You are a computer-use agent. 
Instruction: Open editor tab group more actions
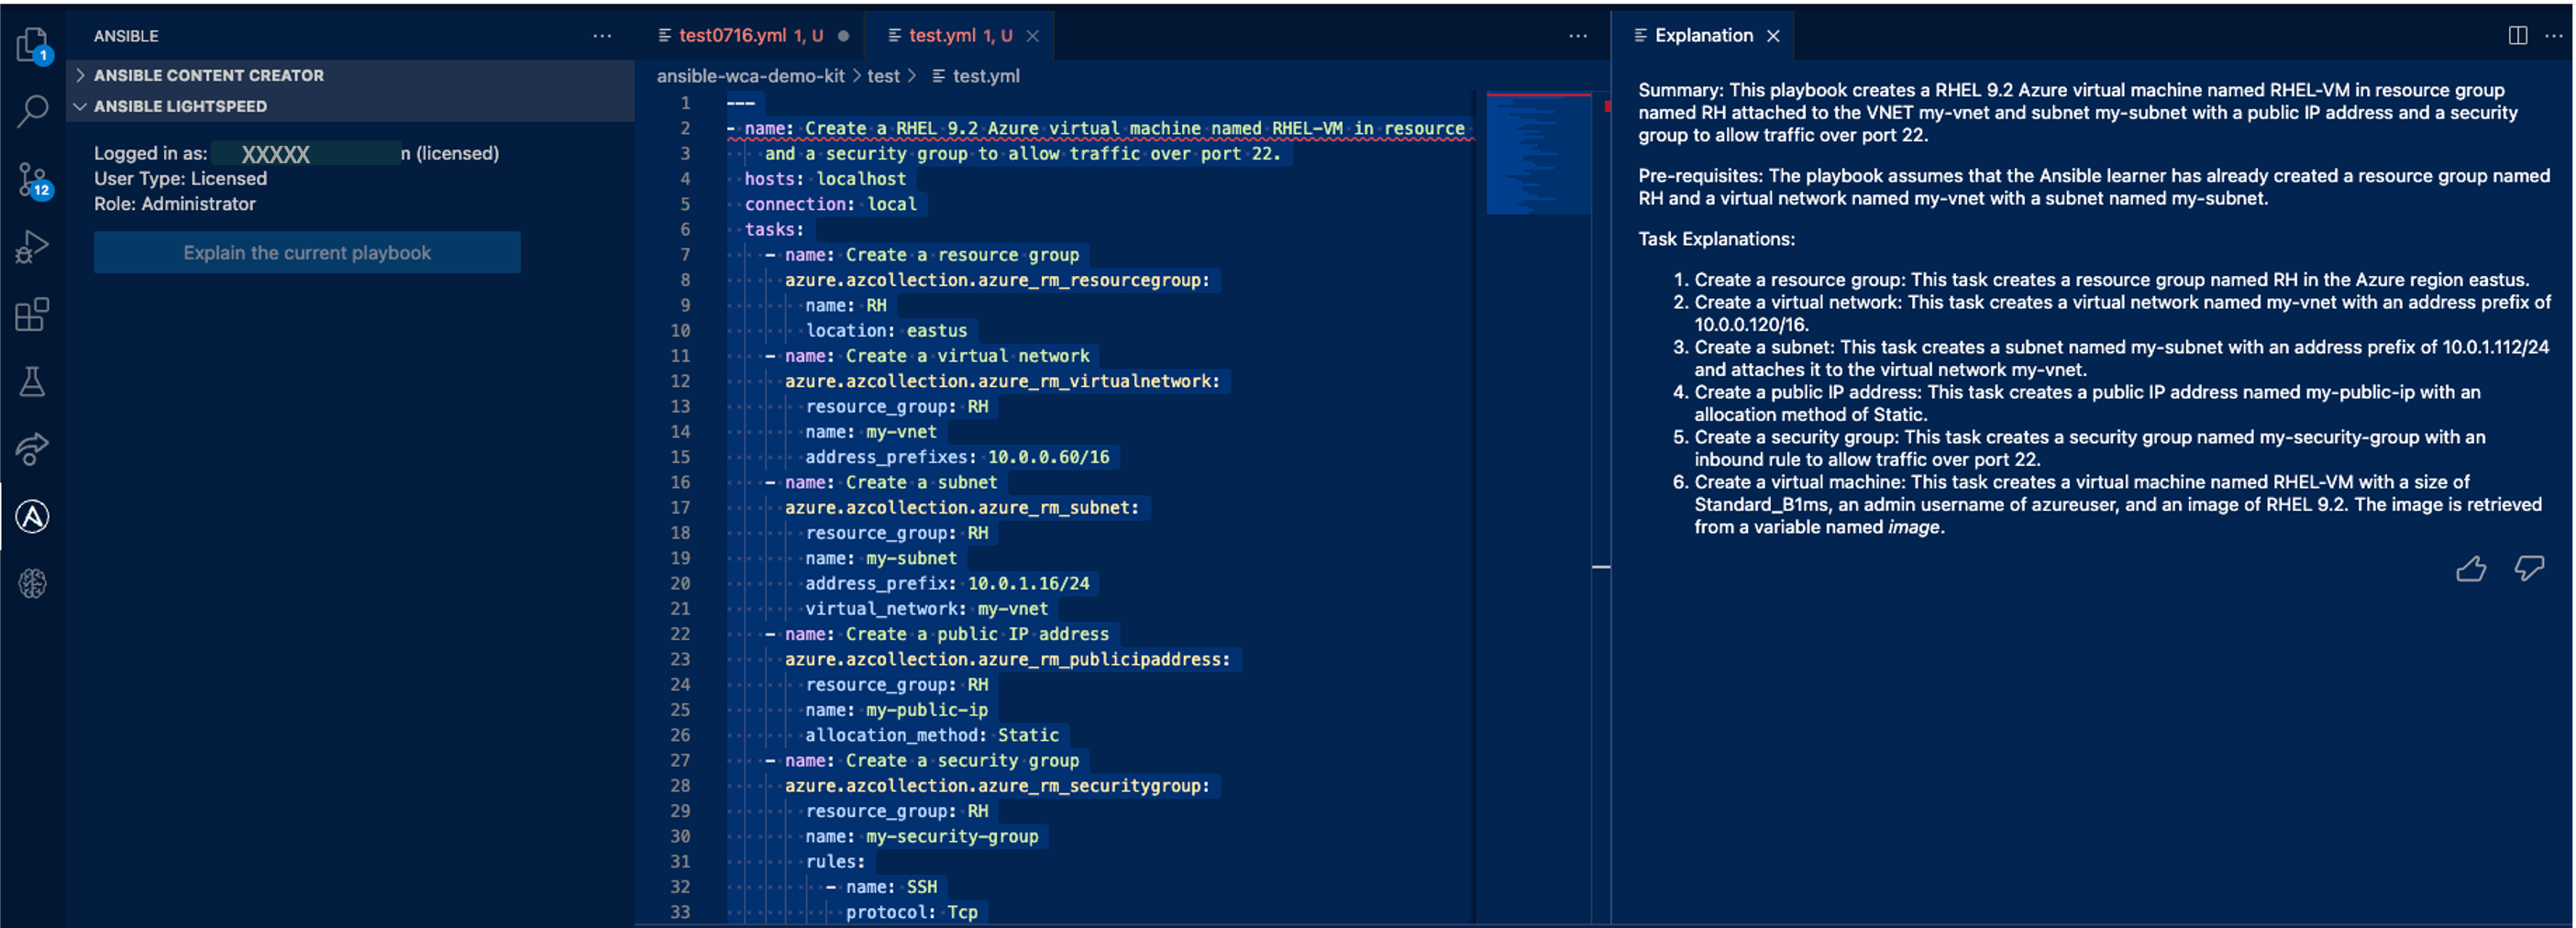(x=1578, y=36)
